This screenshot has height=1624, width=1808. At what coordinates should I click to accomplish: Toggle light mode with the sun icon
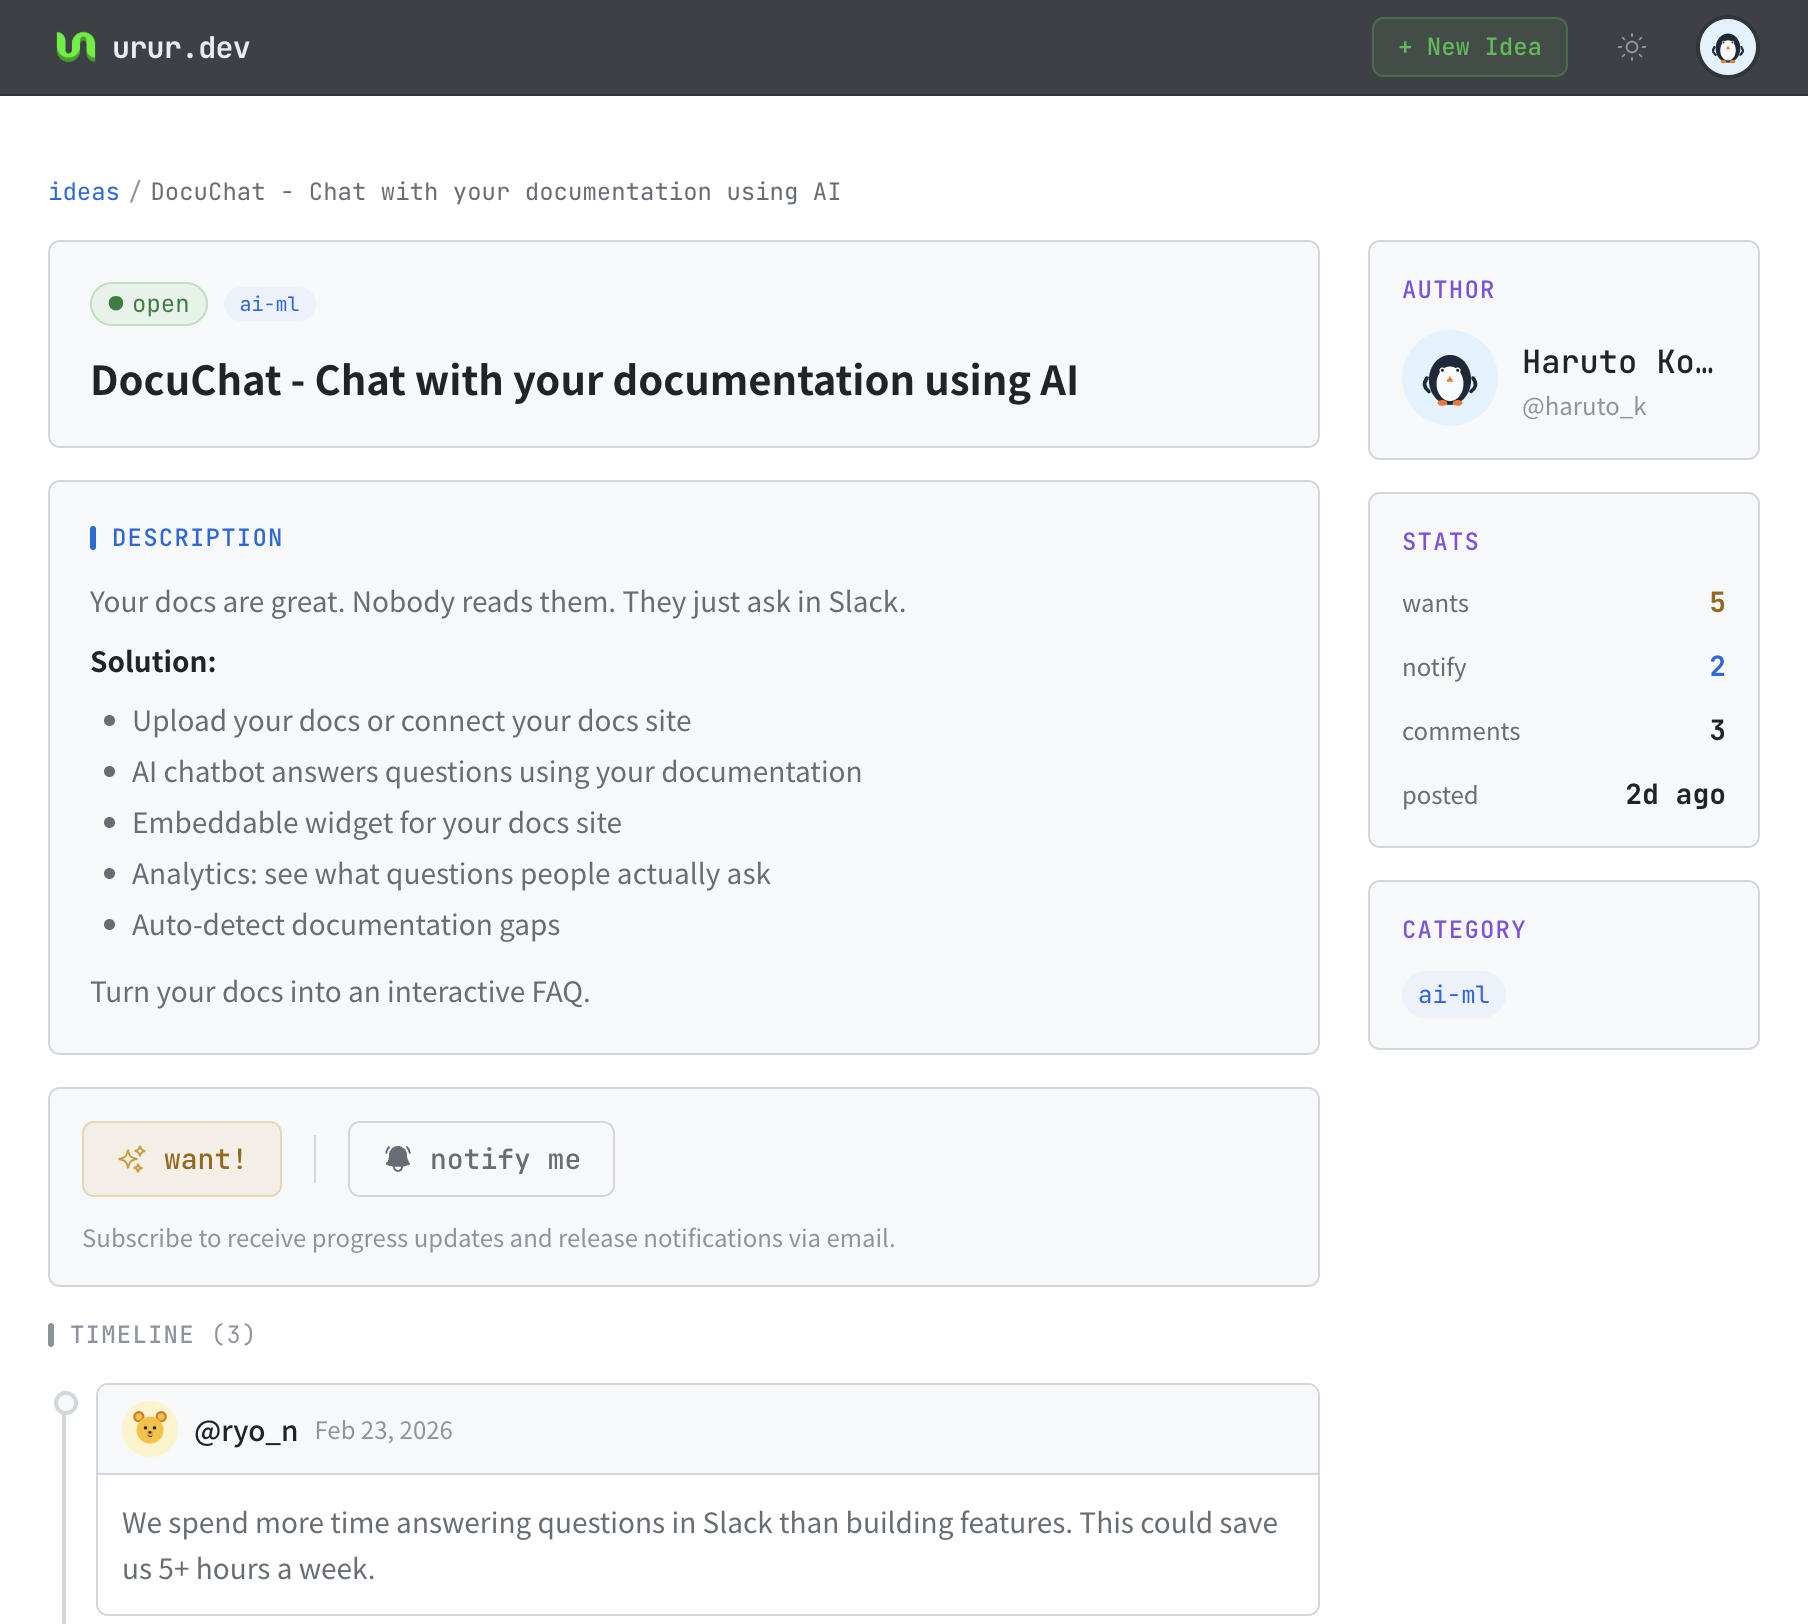(1631, 46)
